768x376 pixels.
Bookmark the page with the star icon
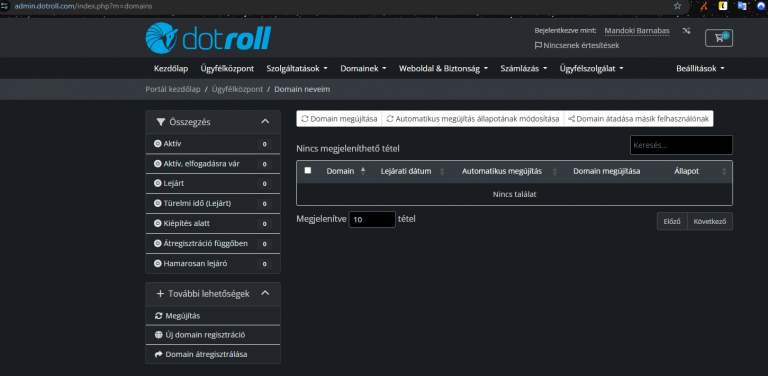pos(677,6)
